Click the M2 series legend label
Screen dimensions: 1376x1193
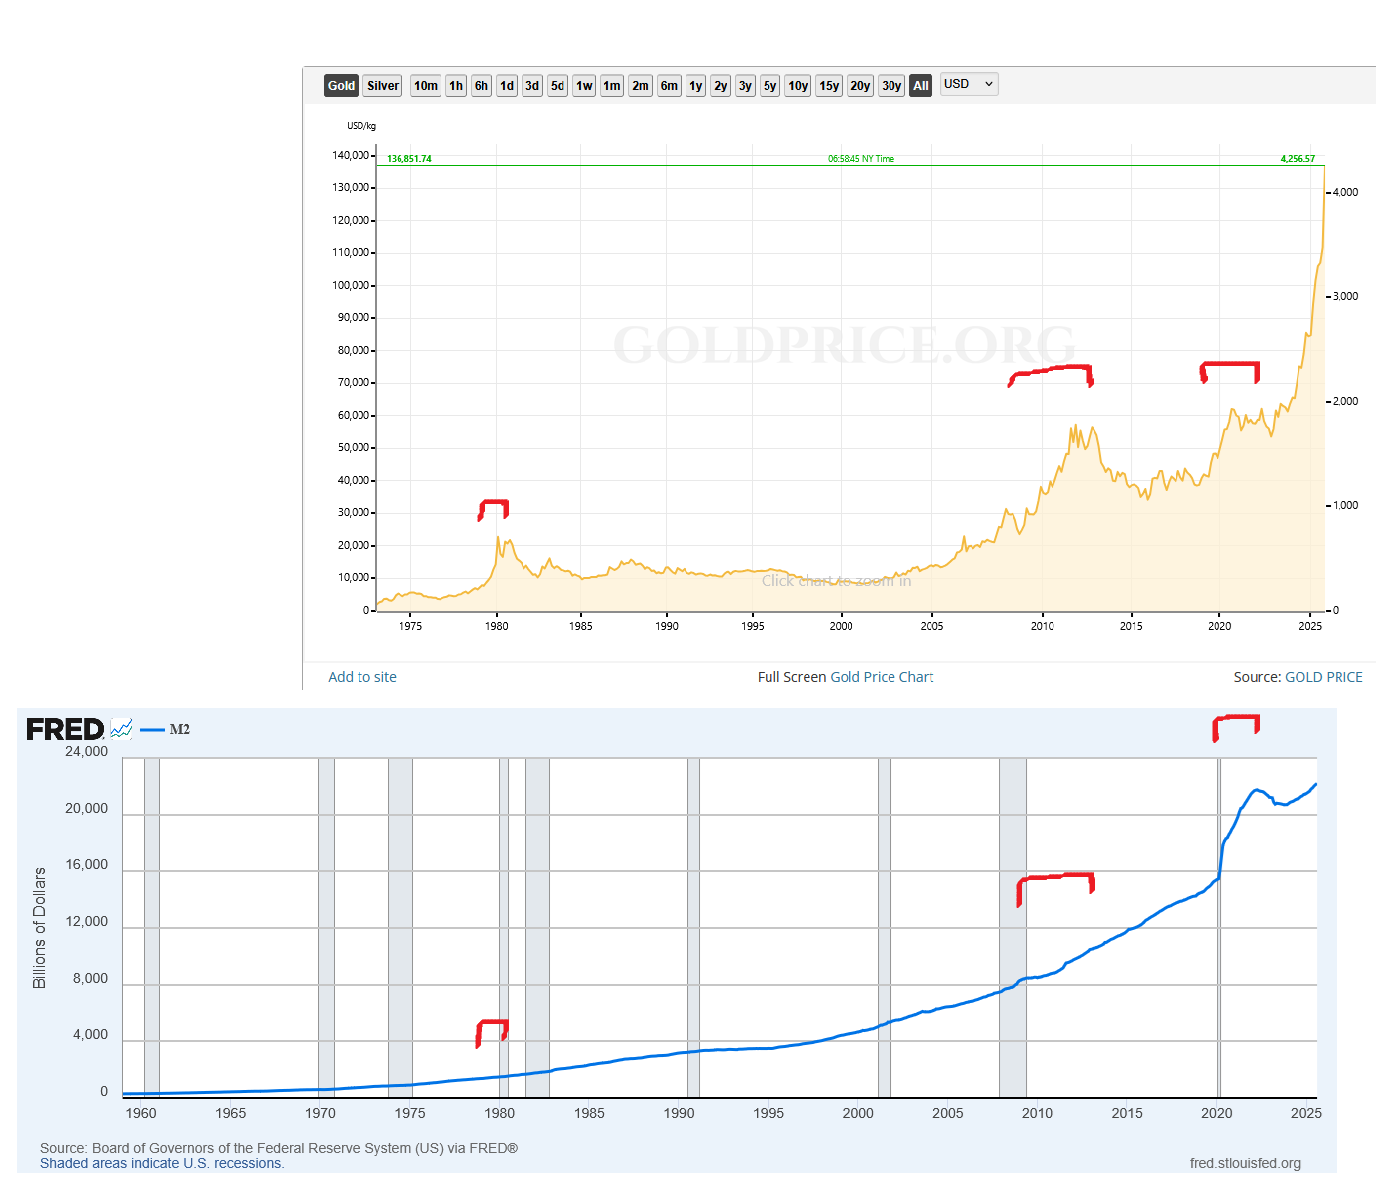point(180,730)
